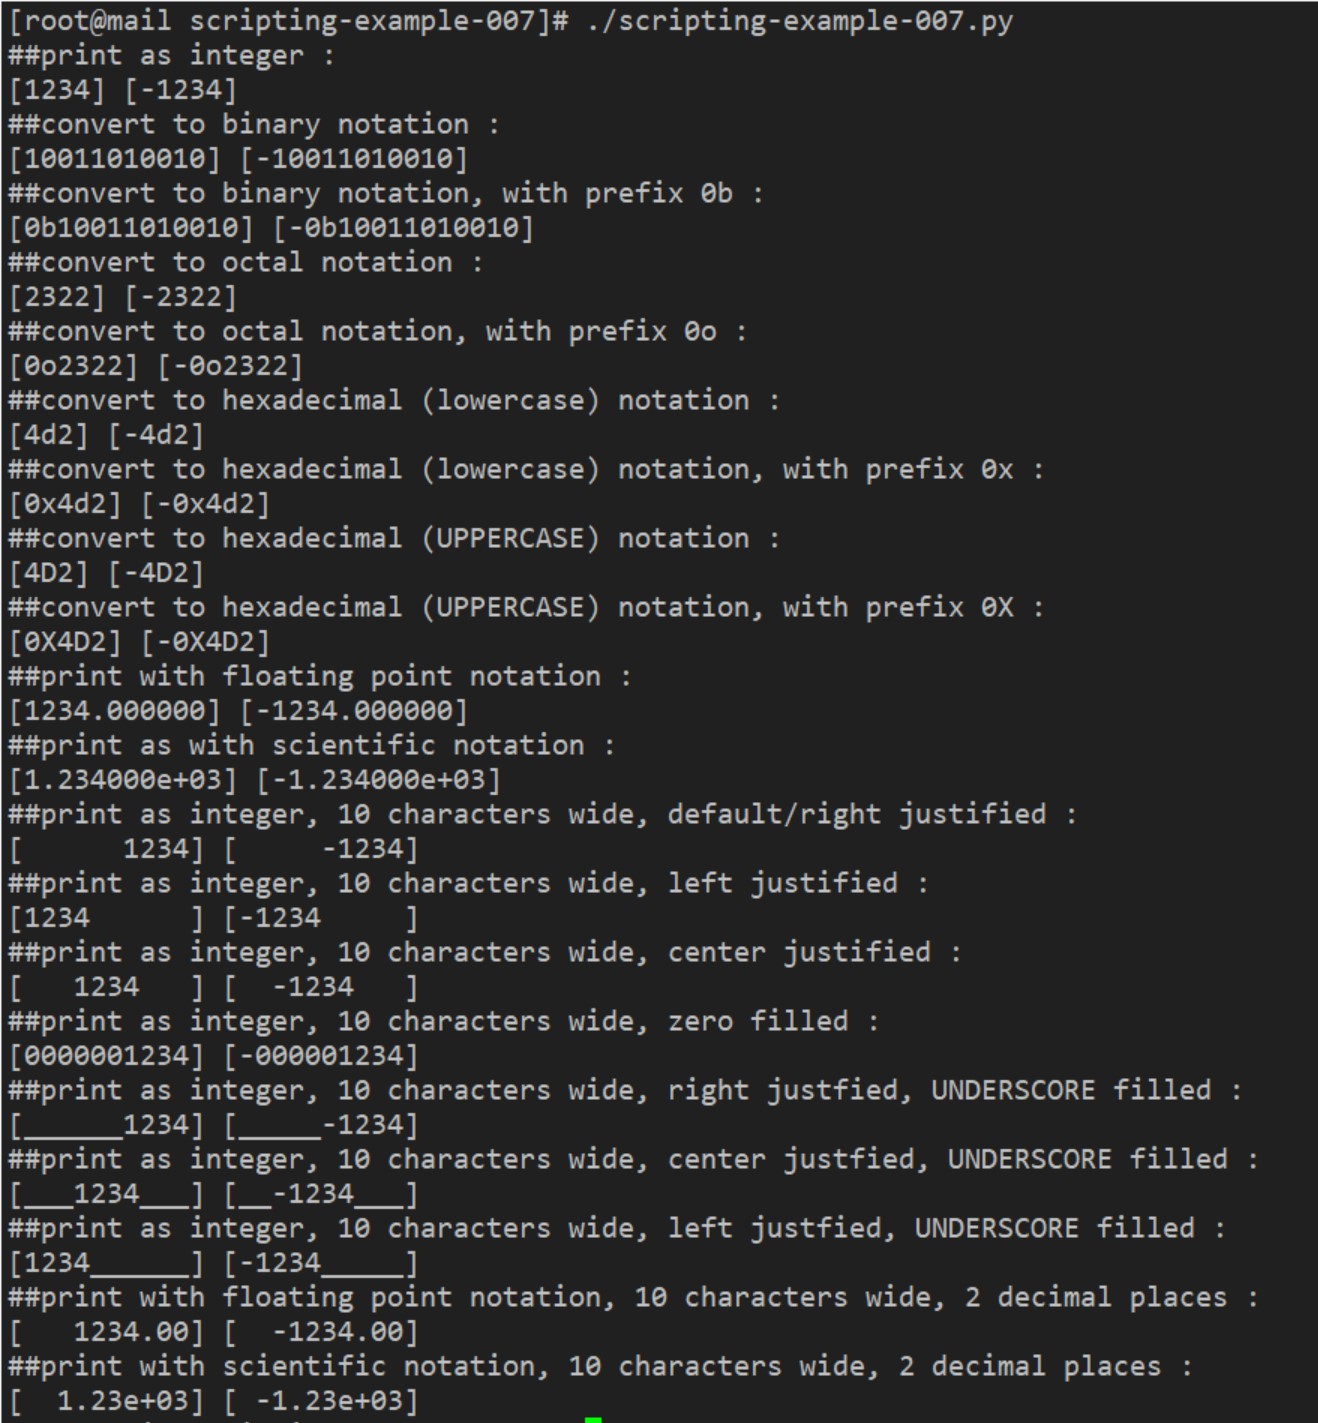This screenshot has height=1423, width=1318.
Task: Click the '##print as integer :' heading line
Action: [171, 55]
